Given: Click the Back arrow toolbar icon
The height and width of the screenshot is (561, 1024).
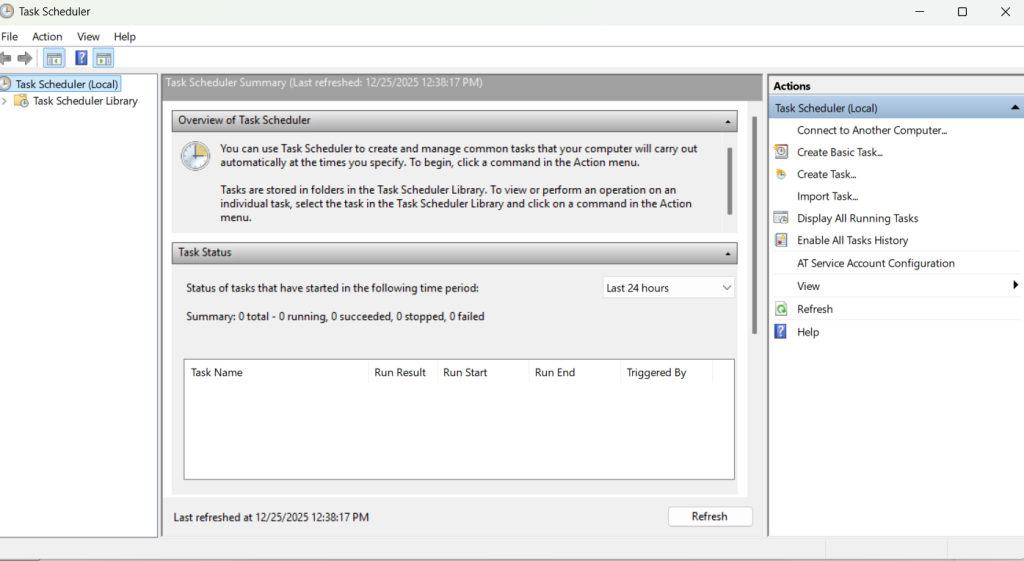Looking at the screenshot, I should [x=6, y=58].
